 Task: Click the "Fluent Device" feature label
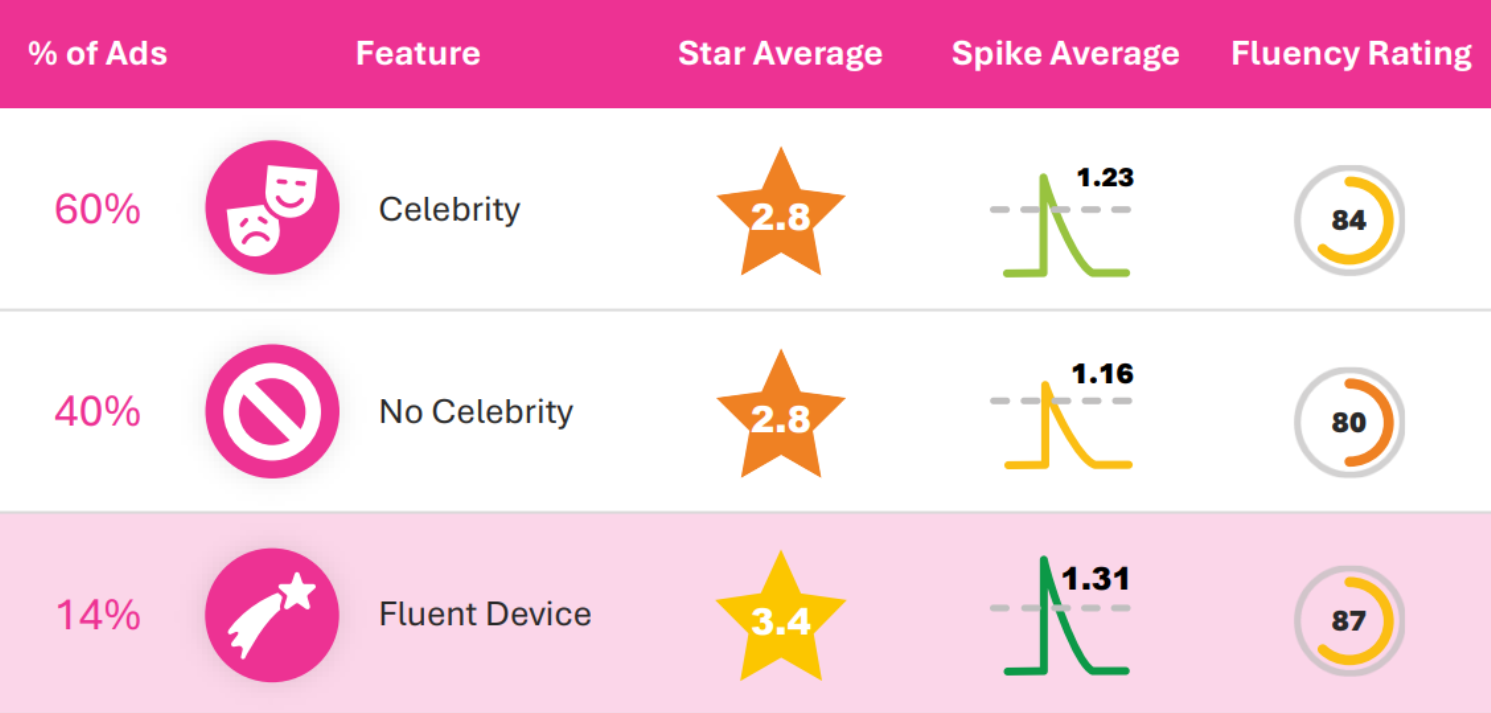[x=485, y=614]
